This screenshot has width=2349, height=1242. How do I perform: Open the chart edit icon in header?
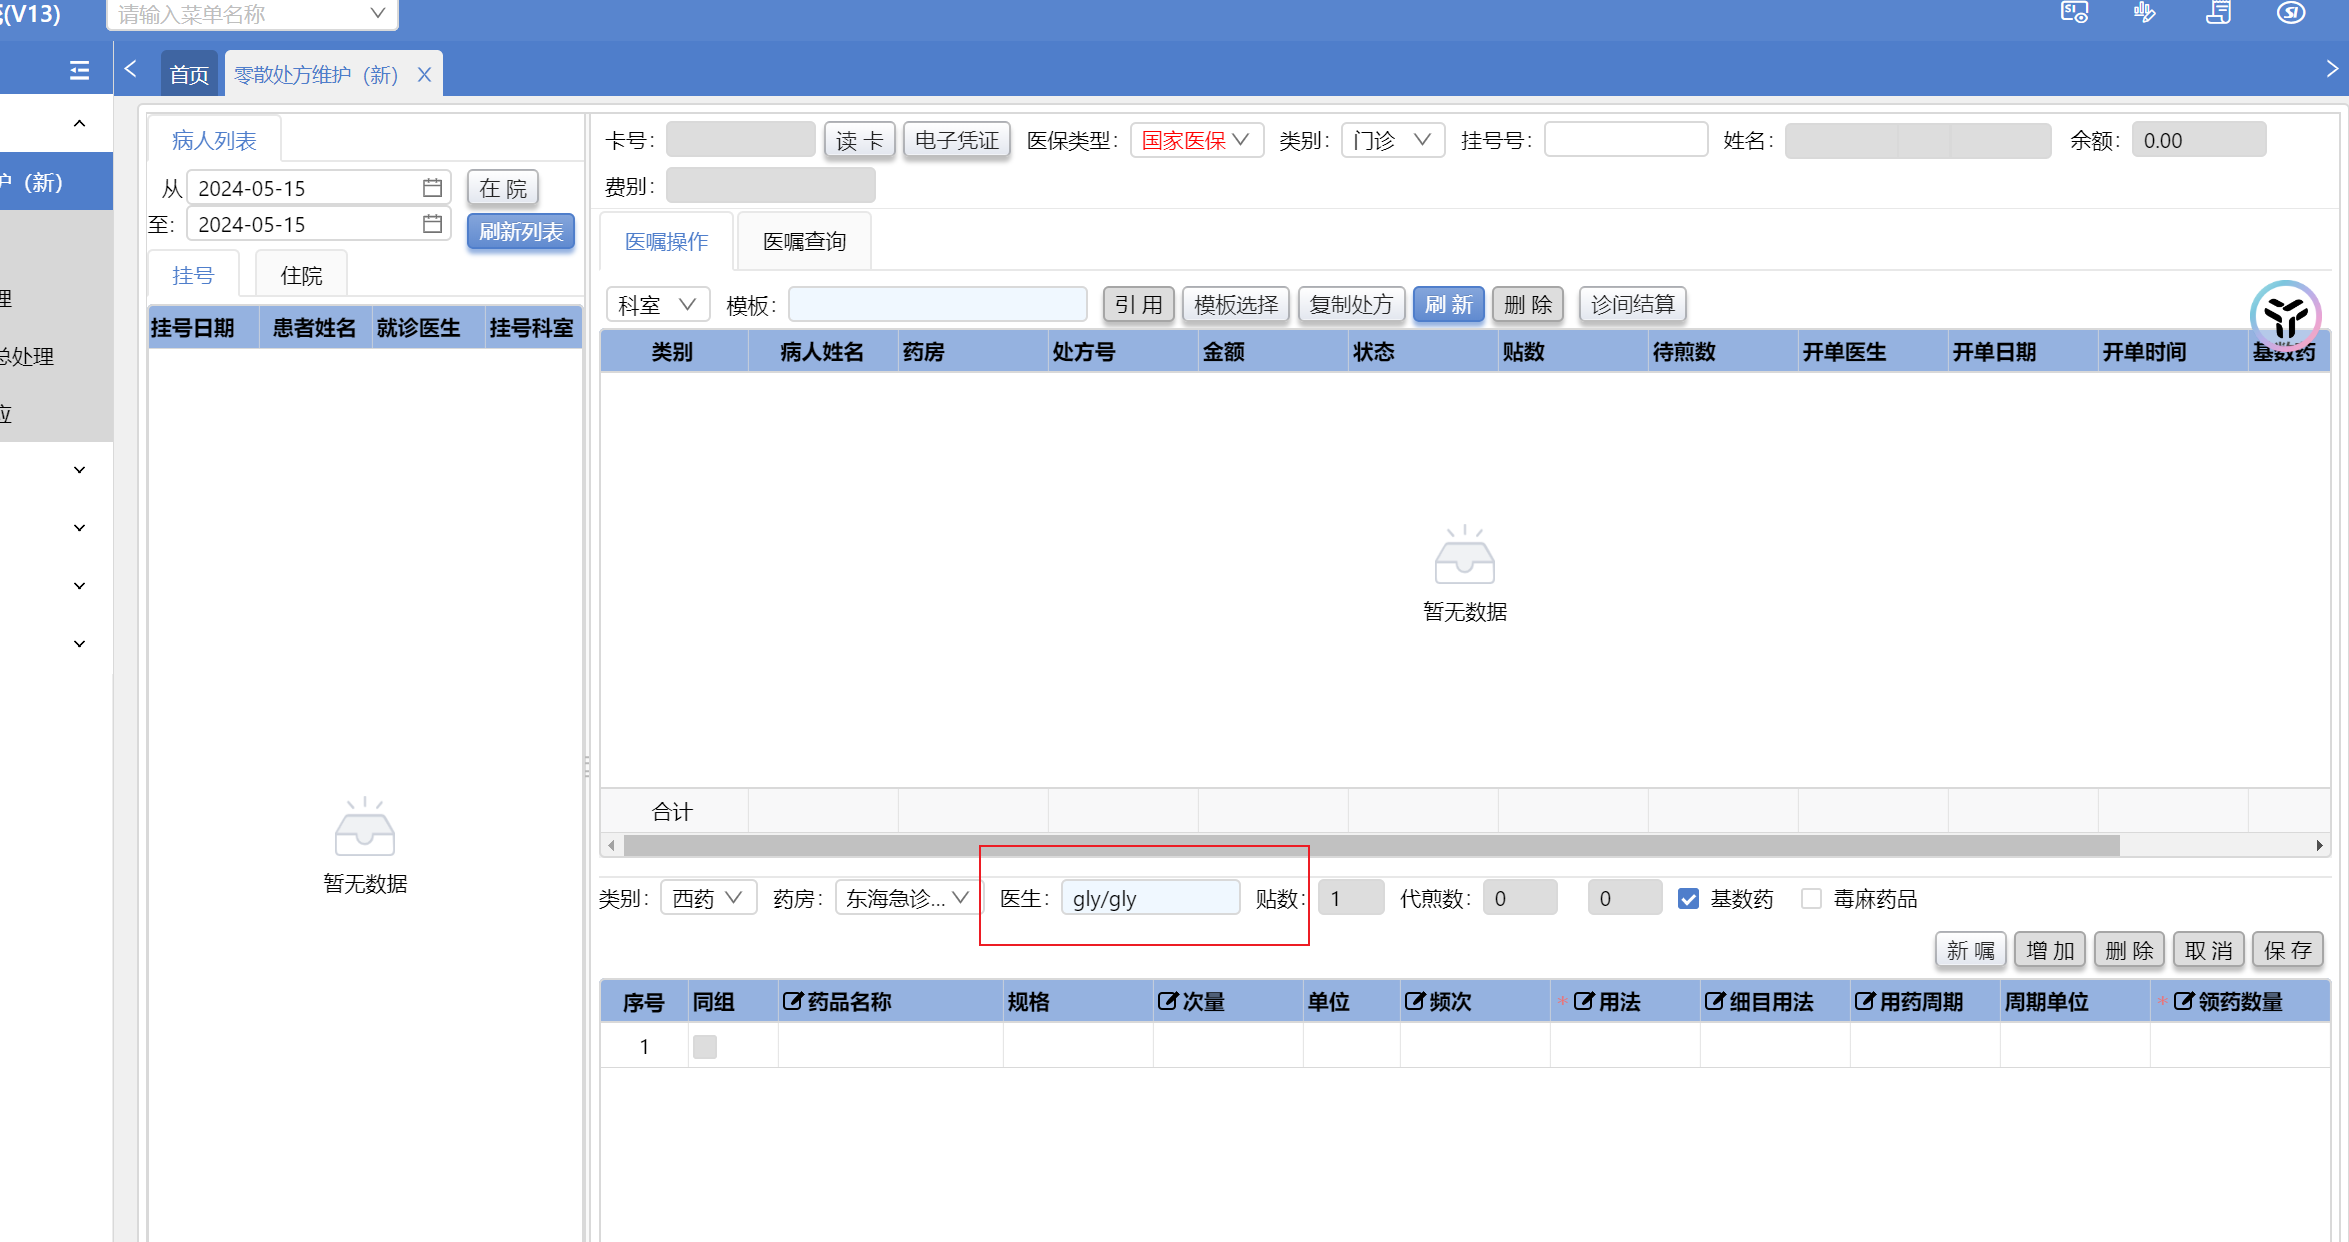pos(2145,13)
